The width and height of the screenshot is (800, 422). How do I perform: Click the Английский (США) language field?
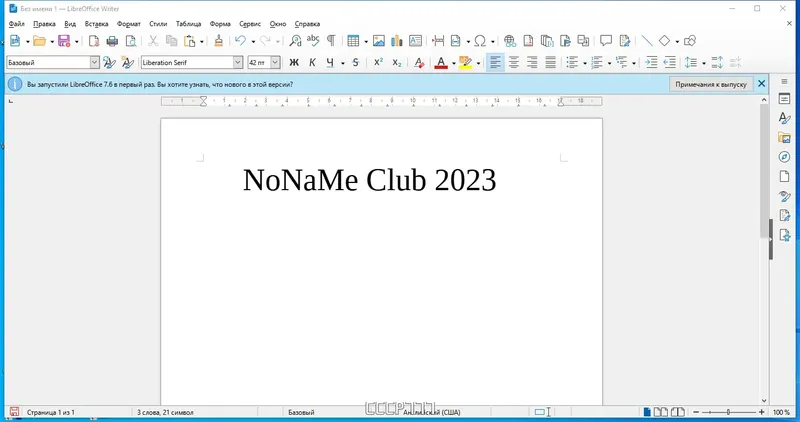tap(431, 412)
